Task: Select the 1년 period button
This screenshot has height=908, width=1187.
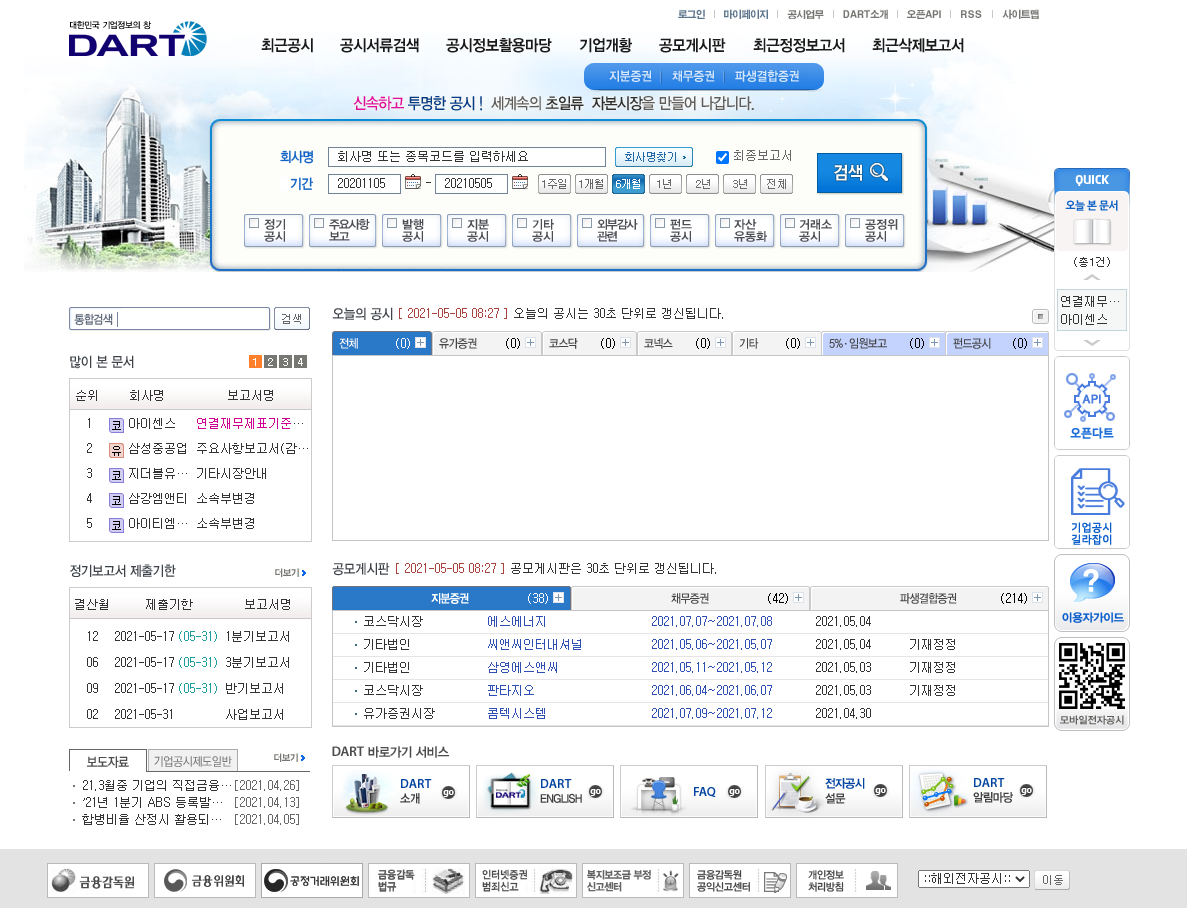Action: coord(664,184)
